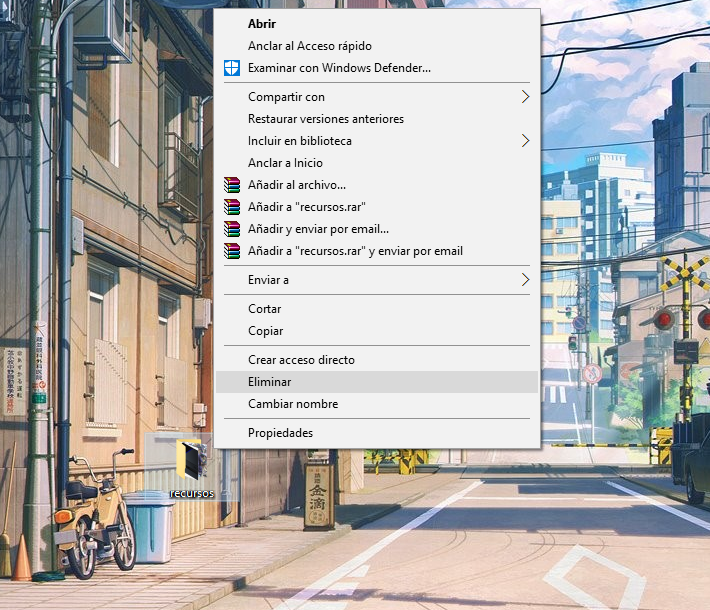
Task: Open the 'Enviar a' entry
Action: (377, 280)
